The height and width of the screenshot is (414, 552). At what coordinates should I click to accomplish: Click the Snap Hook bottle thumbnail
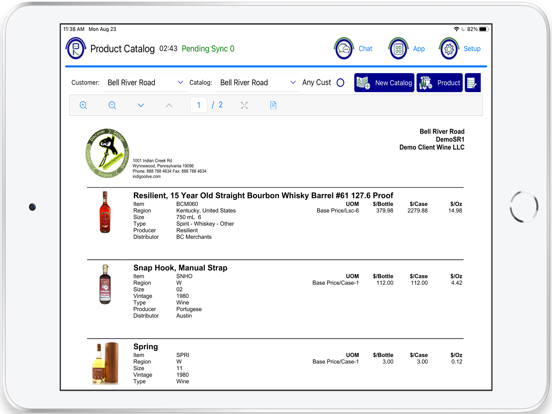[105, 284]
